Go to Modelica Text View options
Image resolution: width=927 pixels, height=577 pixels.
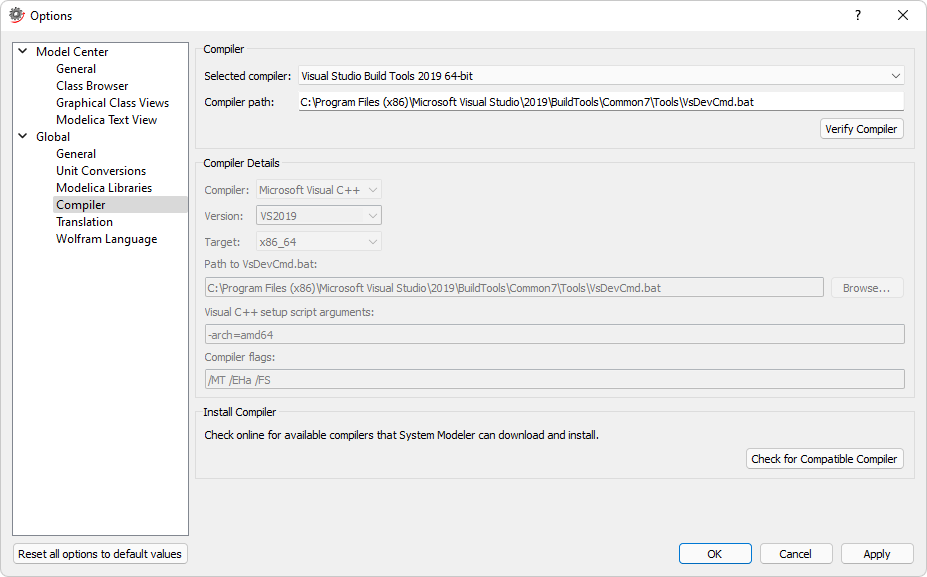106,120
